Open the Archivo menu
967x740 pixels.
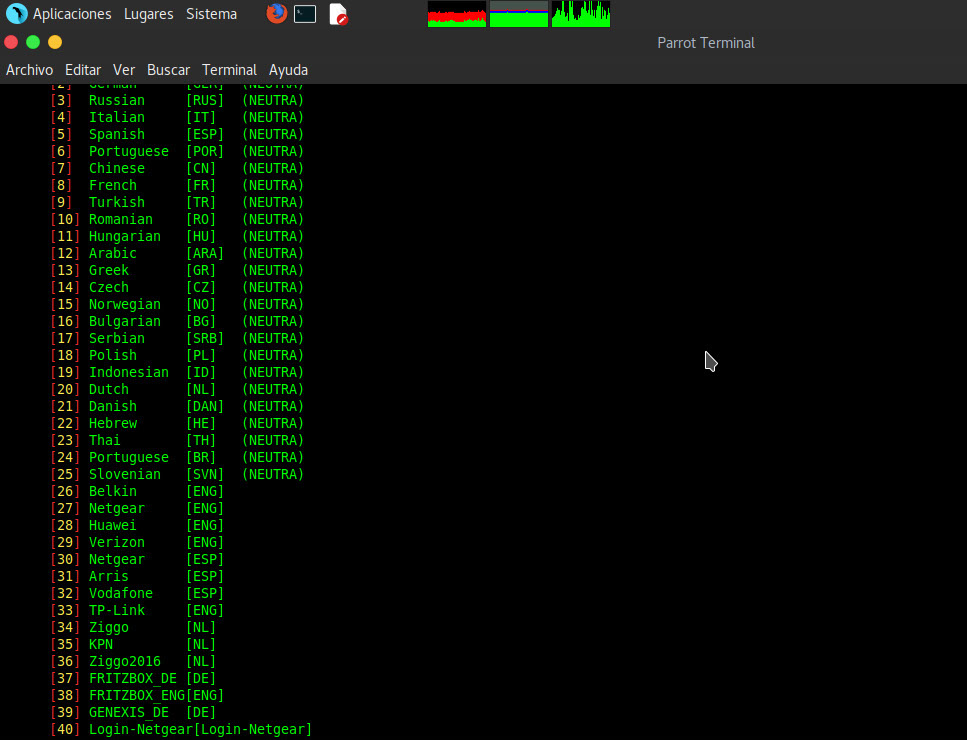(x=29, y=70)
